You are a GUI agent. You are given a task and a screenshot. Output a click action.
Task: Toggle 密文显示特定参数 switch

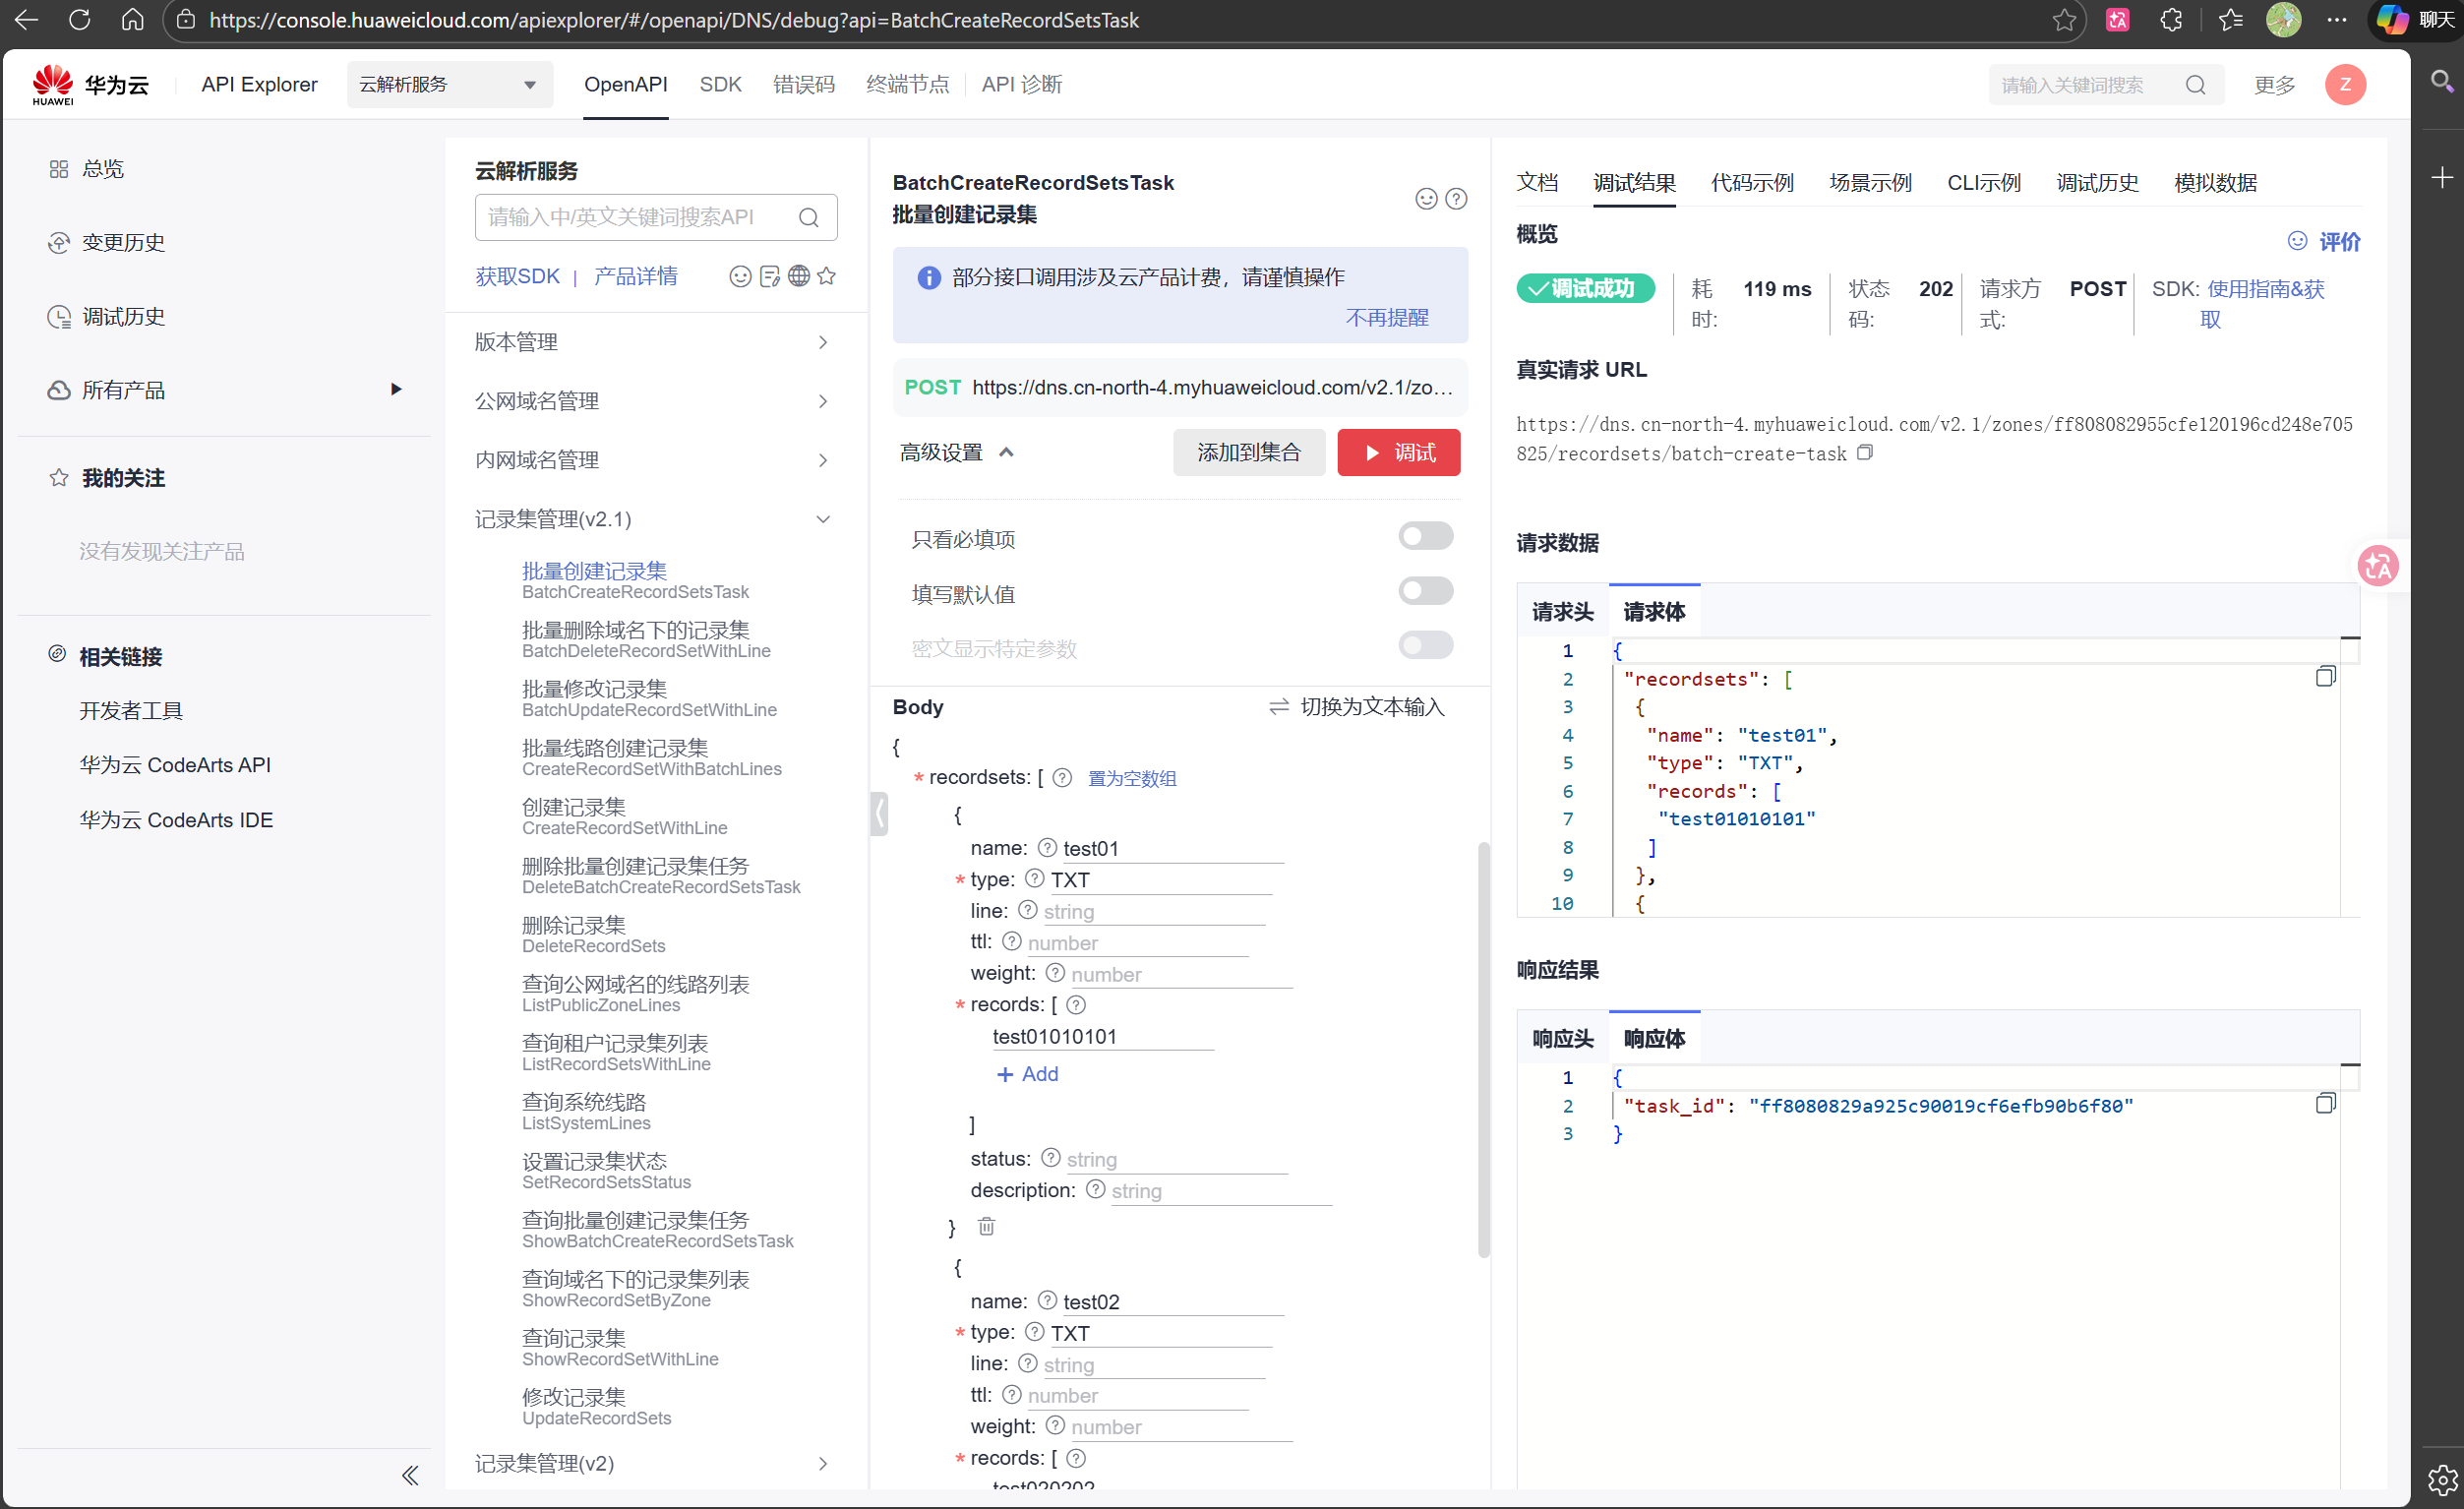click(1426, 645)
